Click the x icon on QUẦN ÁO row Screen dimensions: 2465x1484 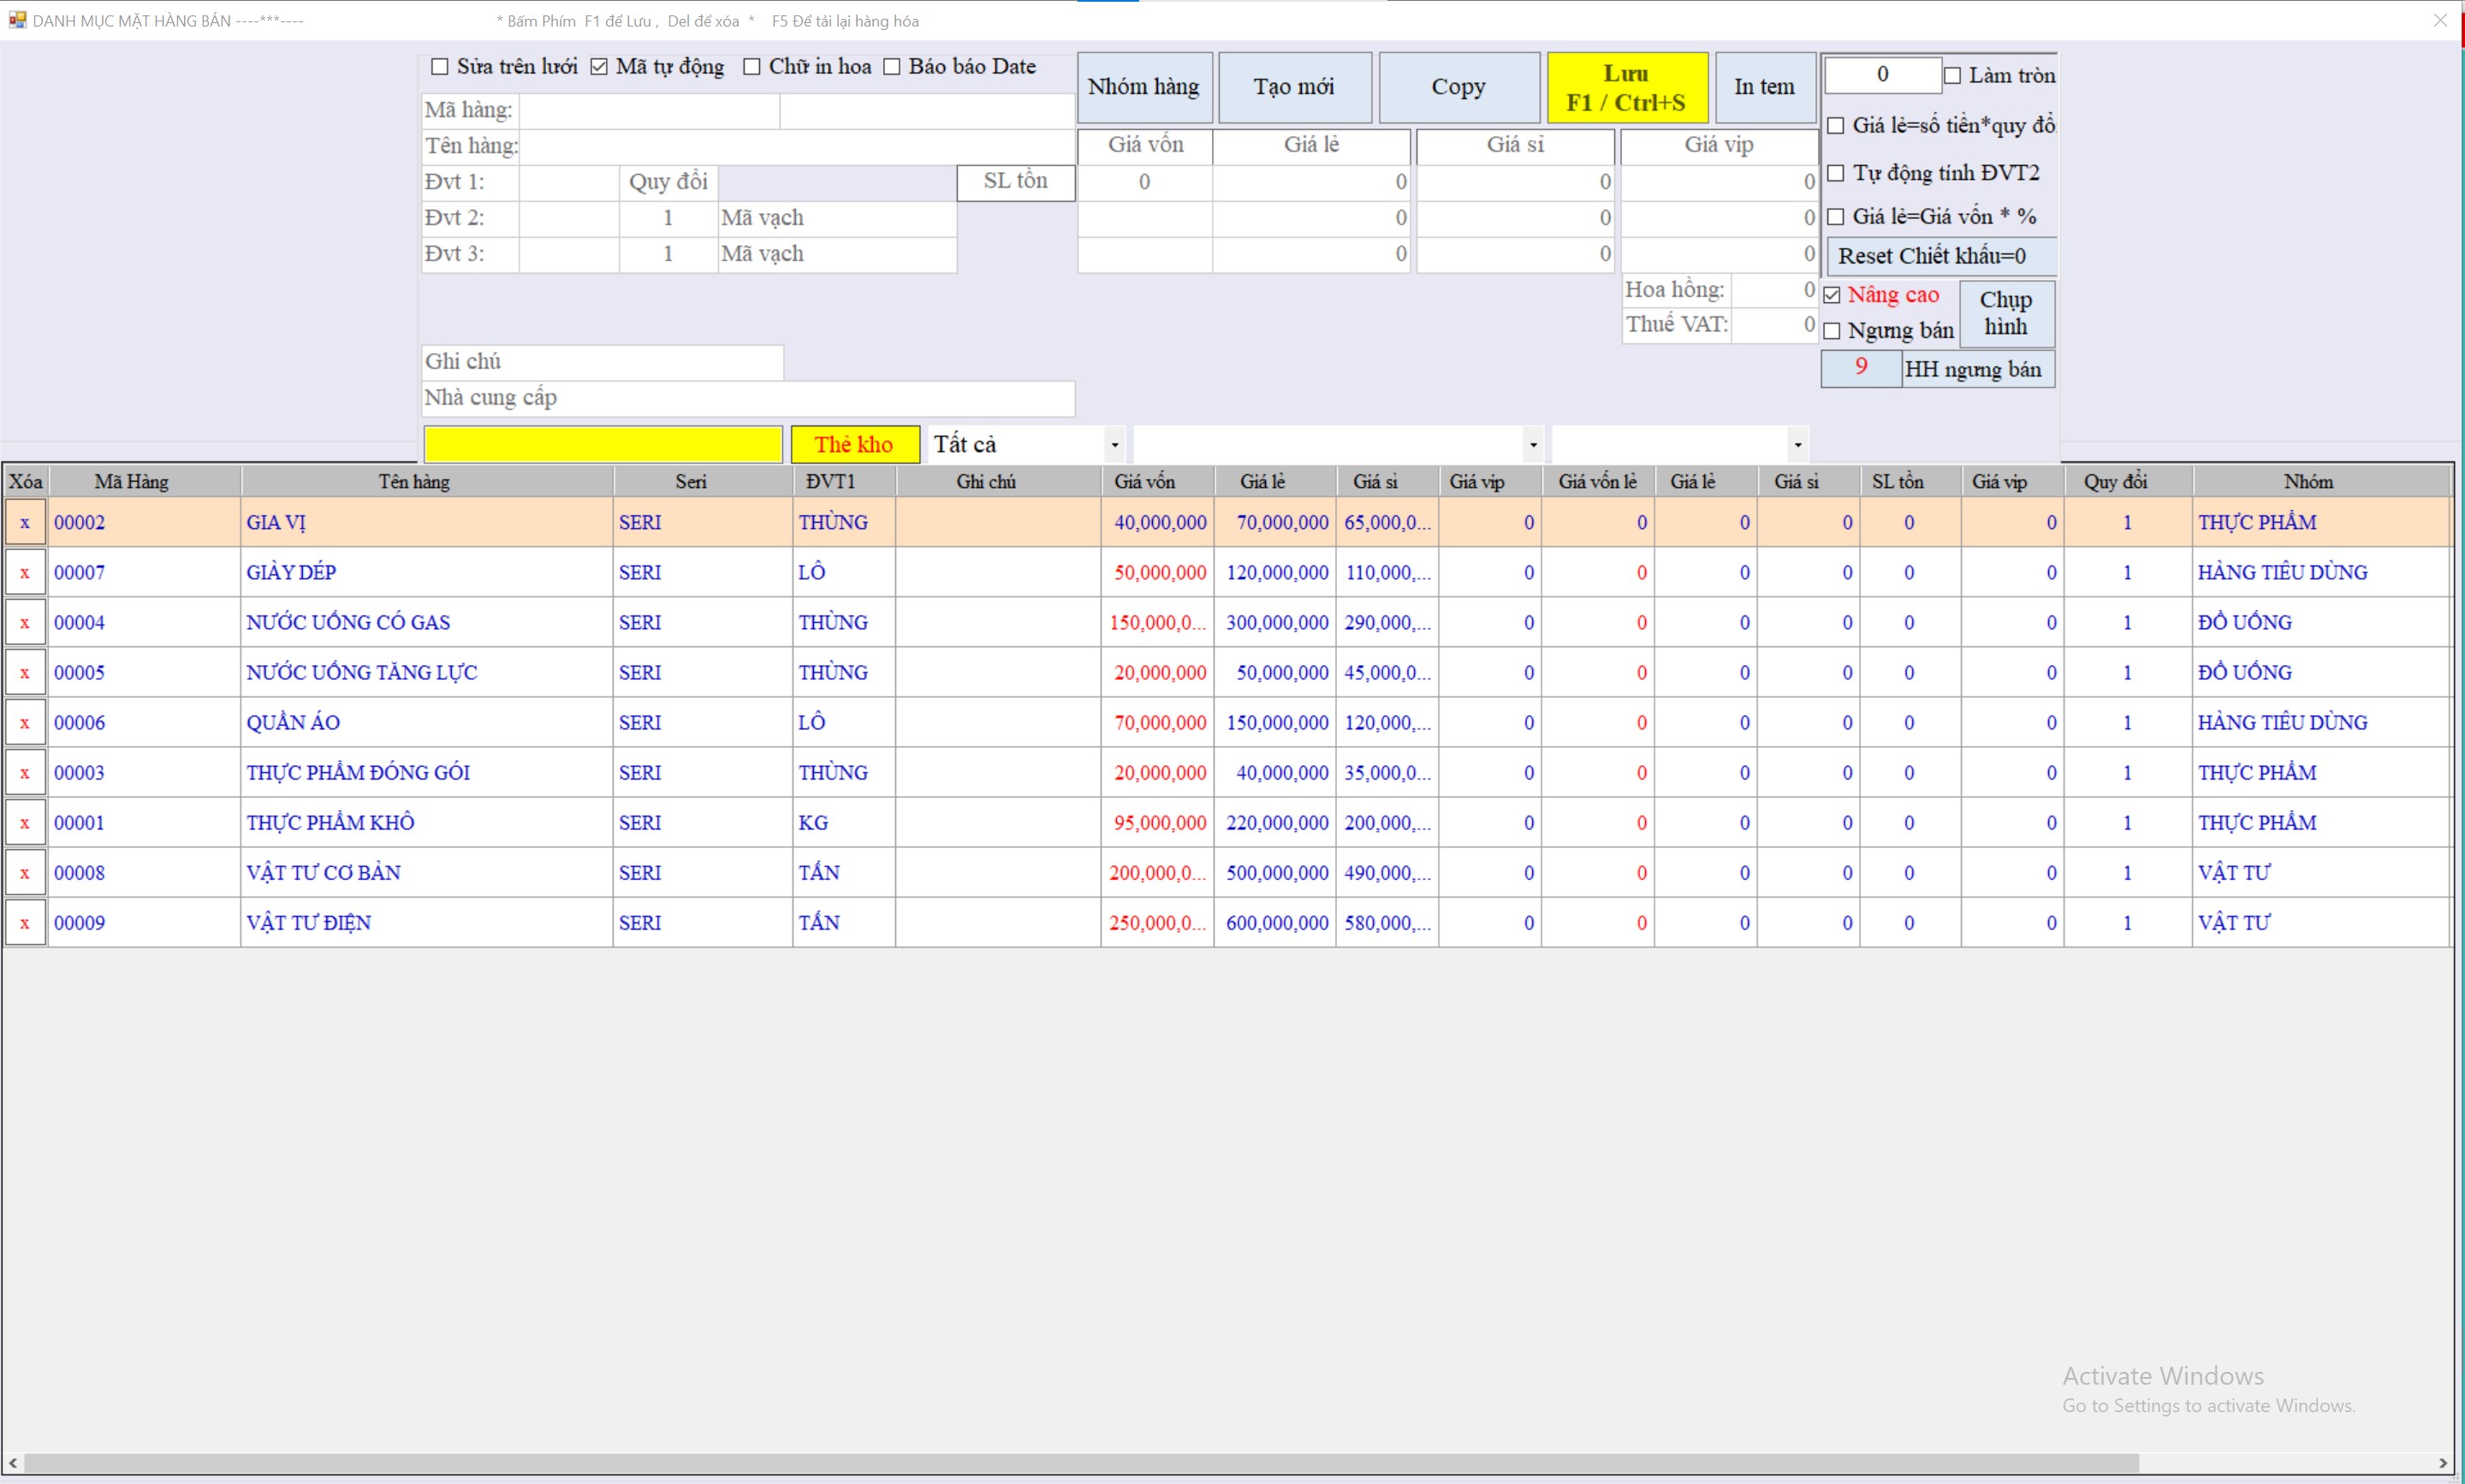click(x=25, y=723)
